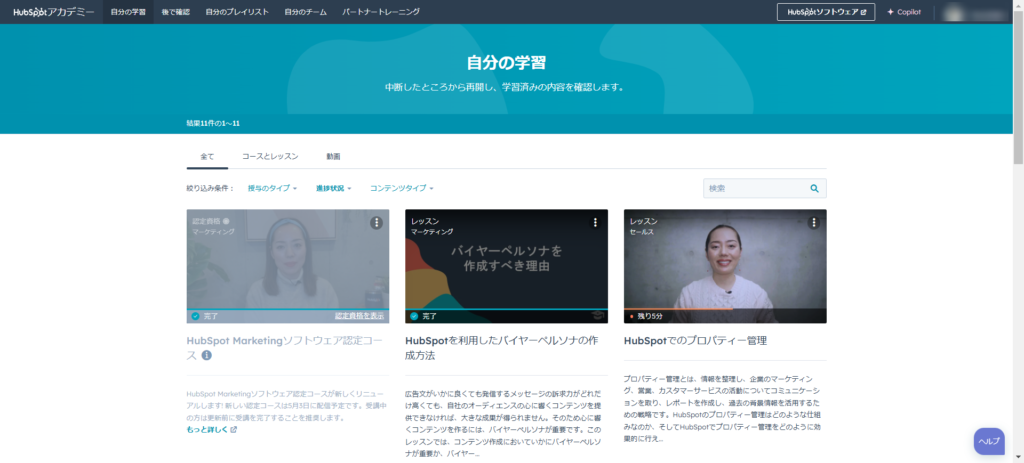Select the 全て tab
This screenshot has width=1024, height=463.
coord(207,157)
